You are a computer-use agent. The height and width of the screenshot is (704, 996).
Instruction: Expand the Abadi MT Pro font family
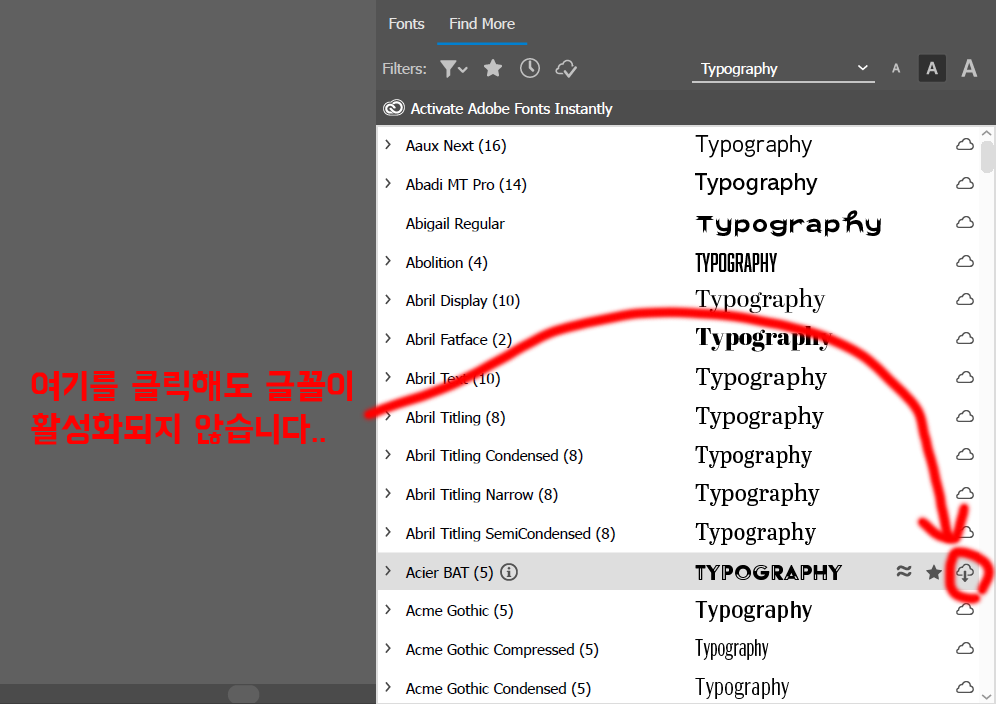388,184
